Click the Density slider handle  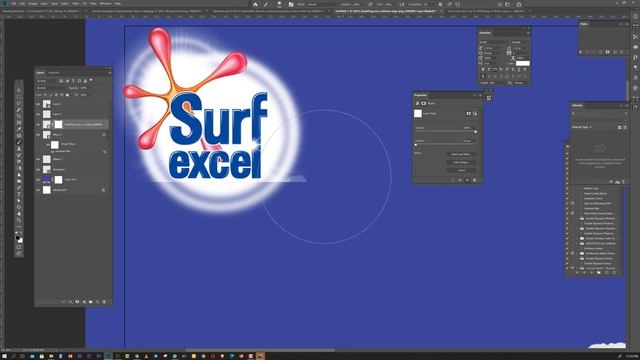tap(476, 132)
